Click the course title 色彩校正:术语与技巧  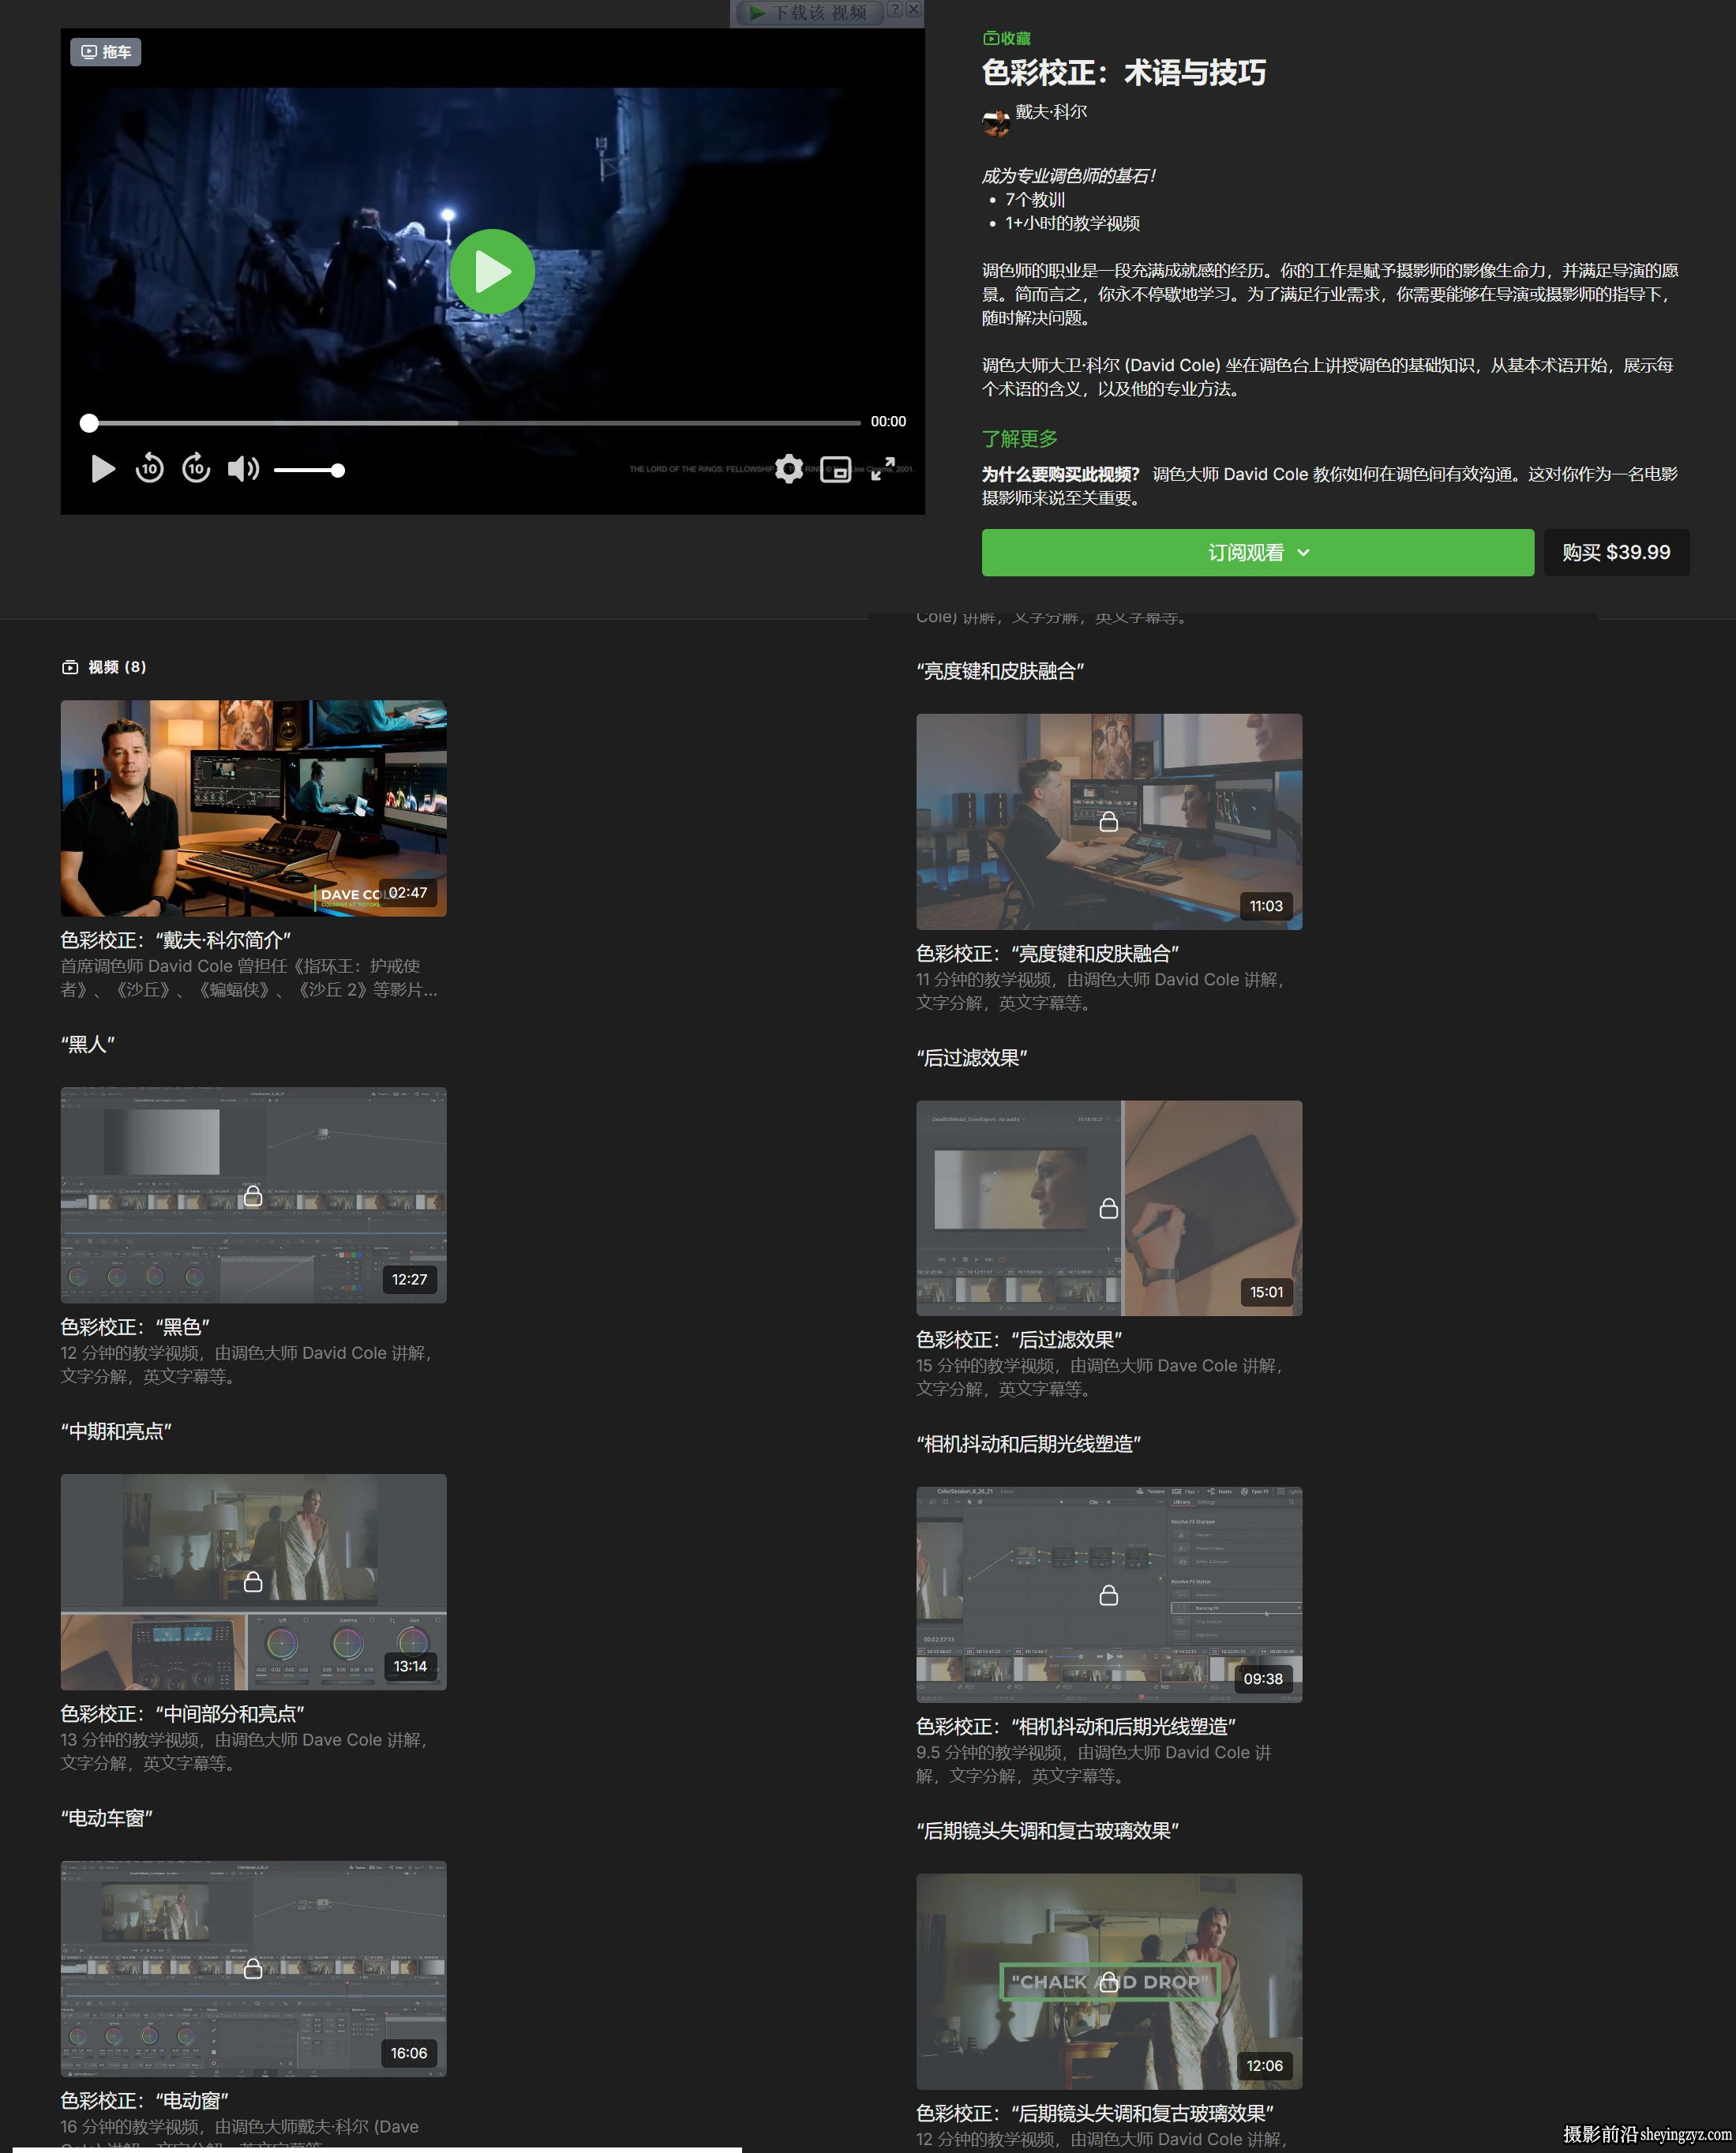tap(1124, 72)
